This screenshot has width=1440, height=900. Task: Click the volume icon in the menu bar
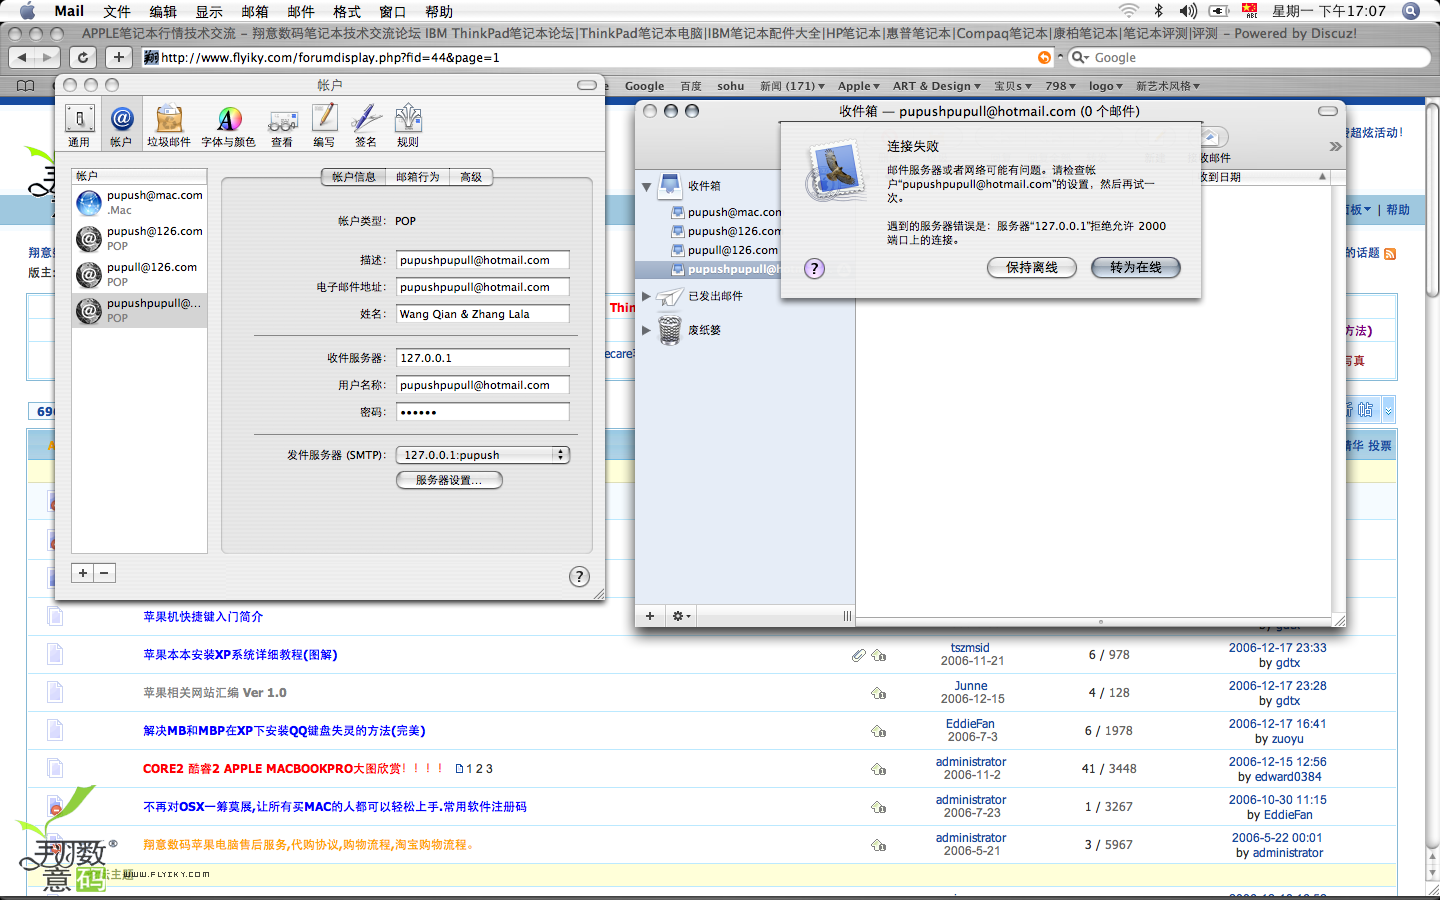click(x=1188, y=11)
